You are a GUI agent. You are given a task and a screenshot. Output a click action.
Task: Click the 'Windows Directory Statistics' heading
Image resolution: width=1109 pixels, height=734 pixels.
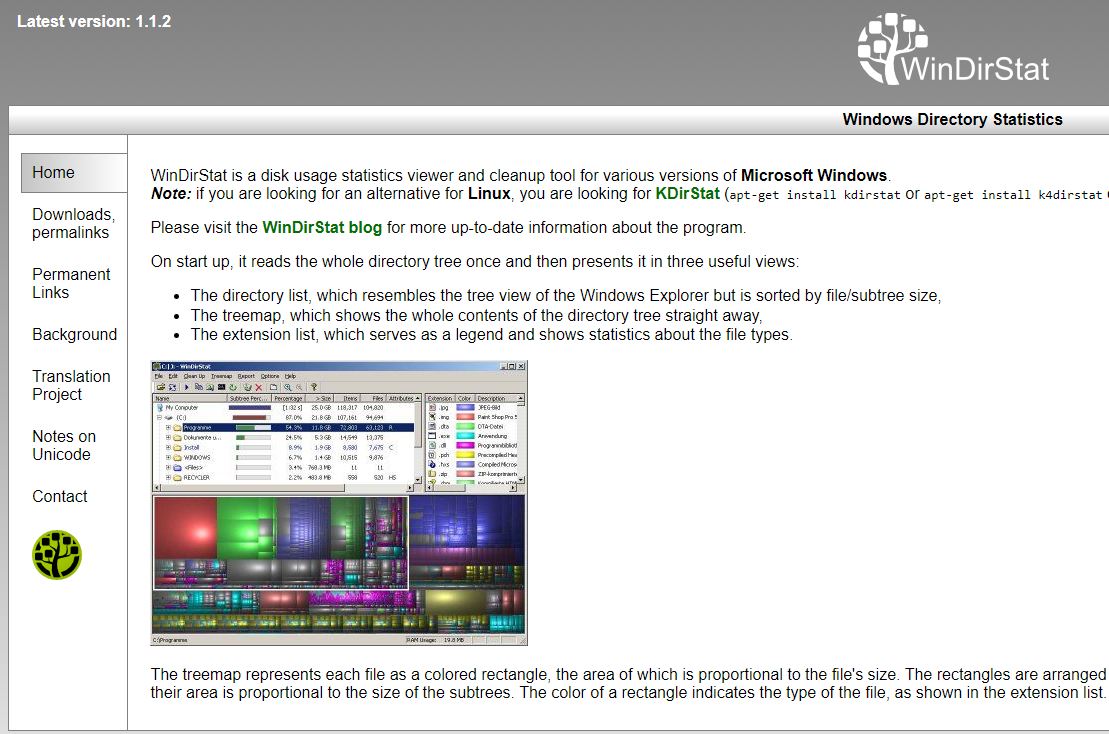pos(952,120)
